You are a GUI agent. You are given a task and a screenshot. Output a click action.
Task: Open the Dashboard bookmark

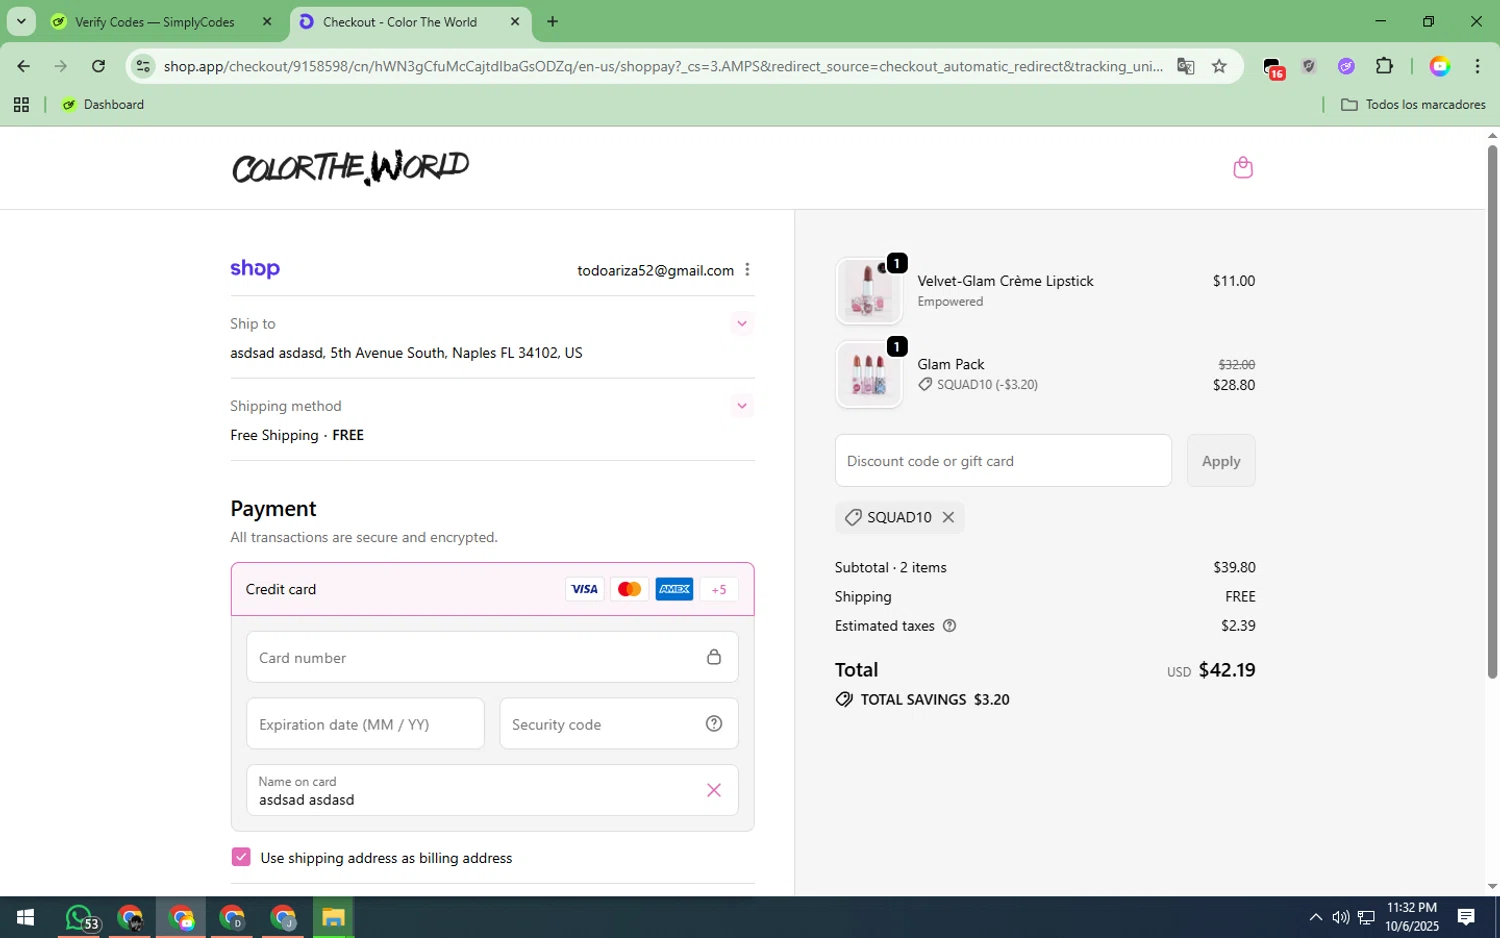point(103,104)
